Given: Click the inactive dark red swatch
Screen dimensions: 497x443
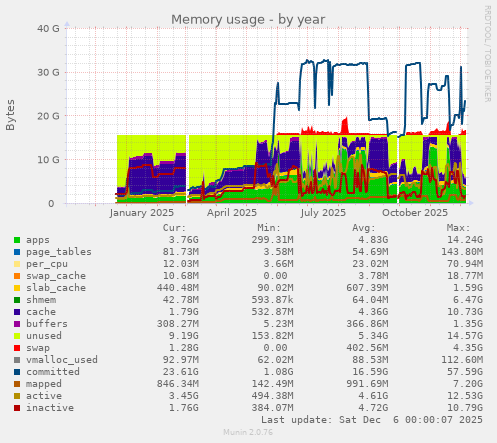Looking at the screenshot, I should click(17, 408).
